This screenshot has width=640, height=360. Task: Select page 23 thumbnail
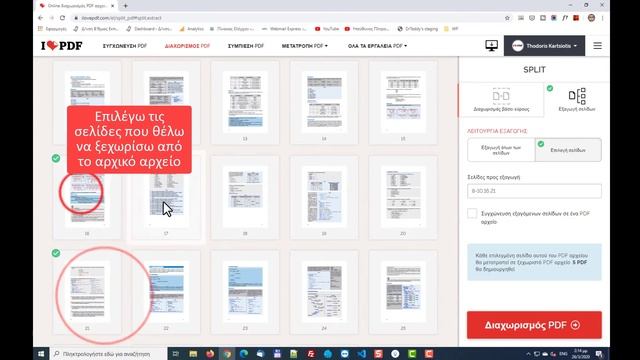(x=245, y=292)
